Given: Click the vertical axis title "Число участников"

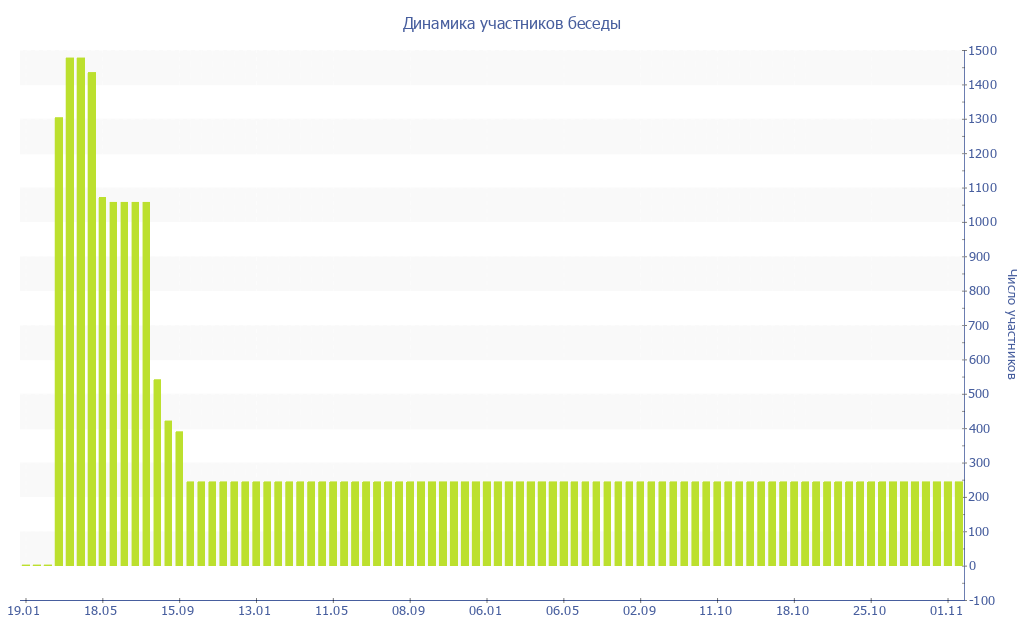Looking at the screenshot, I should point(1011,324).
